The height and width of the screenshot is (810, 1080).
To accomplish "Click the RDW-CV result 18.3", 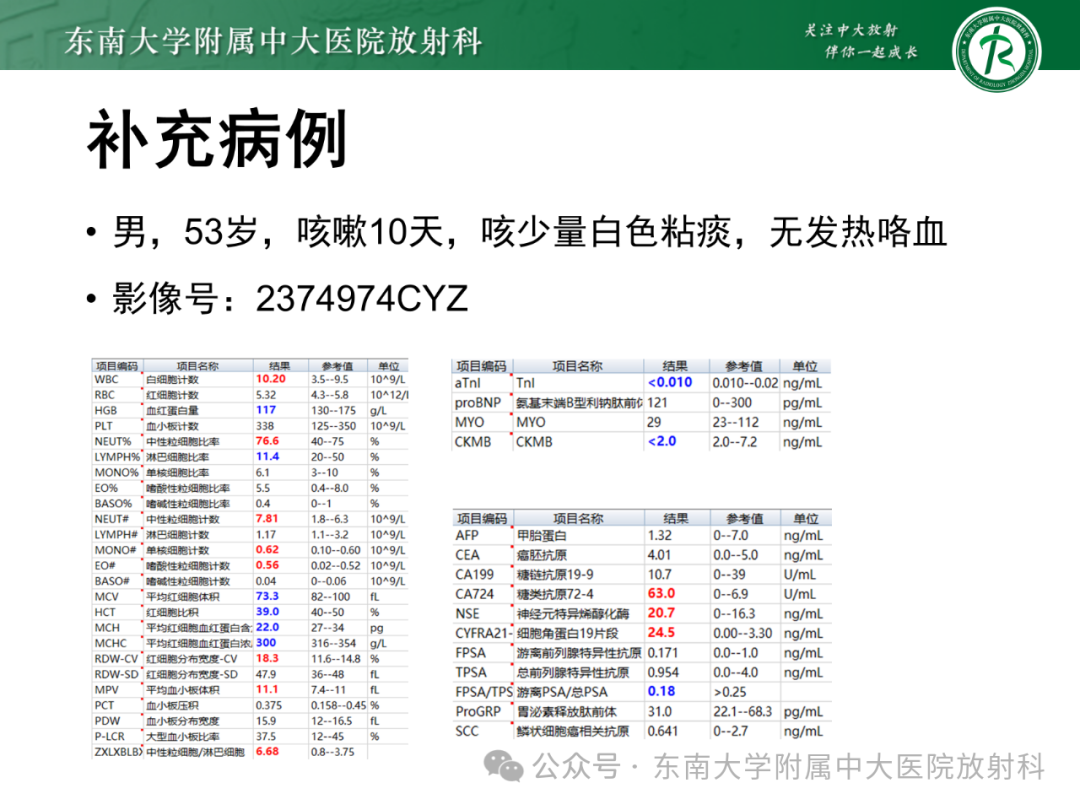I will (267, 658).
